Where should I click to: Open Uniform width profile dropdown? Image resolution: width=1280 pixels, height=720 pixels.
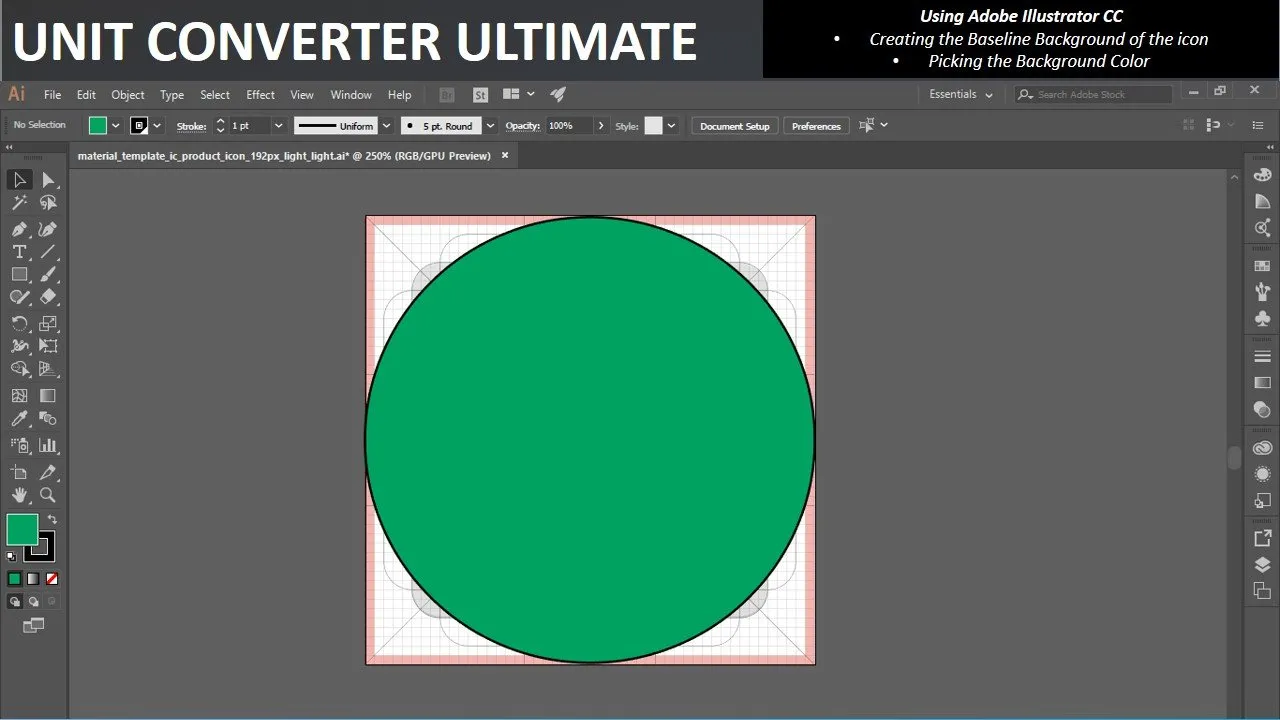(x=386, y=126)
